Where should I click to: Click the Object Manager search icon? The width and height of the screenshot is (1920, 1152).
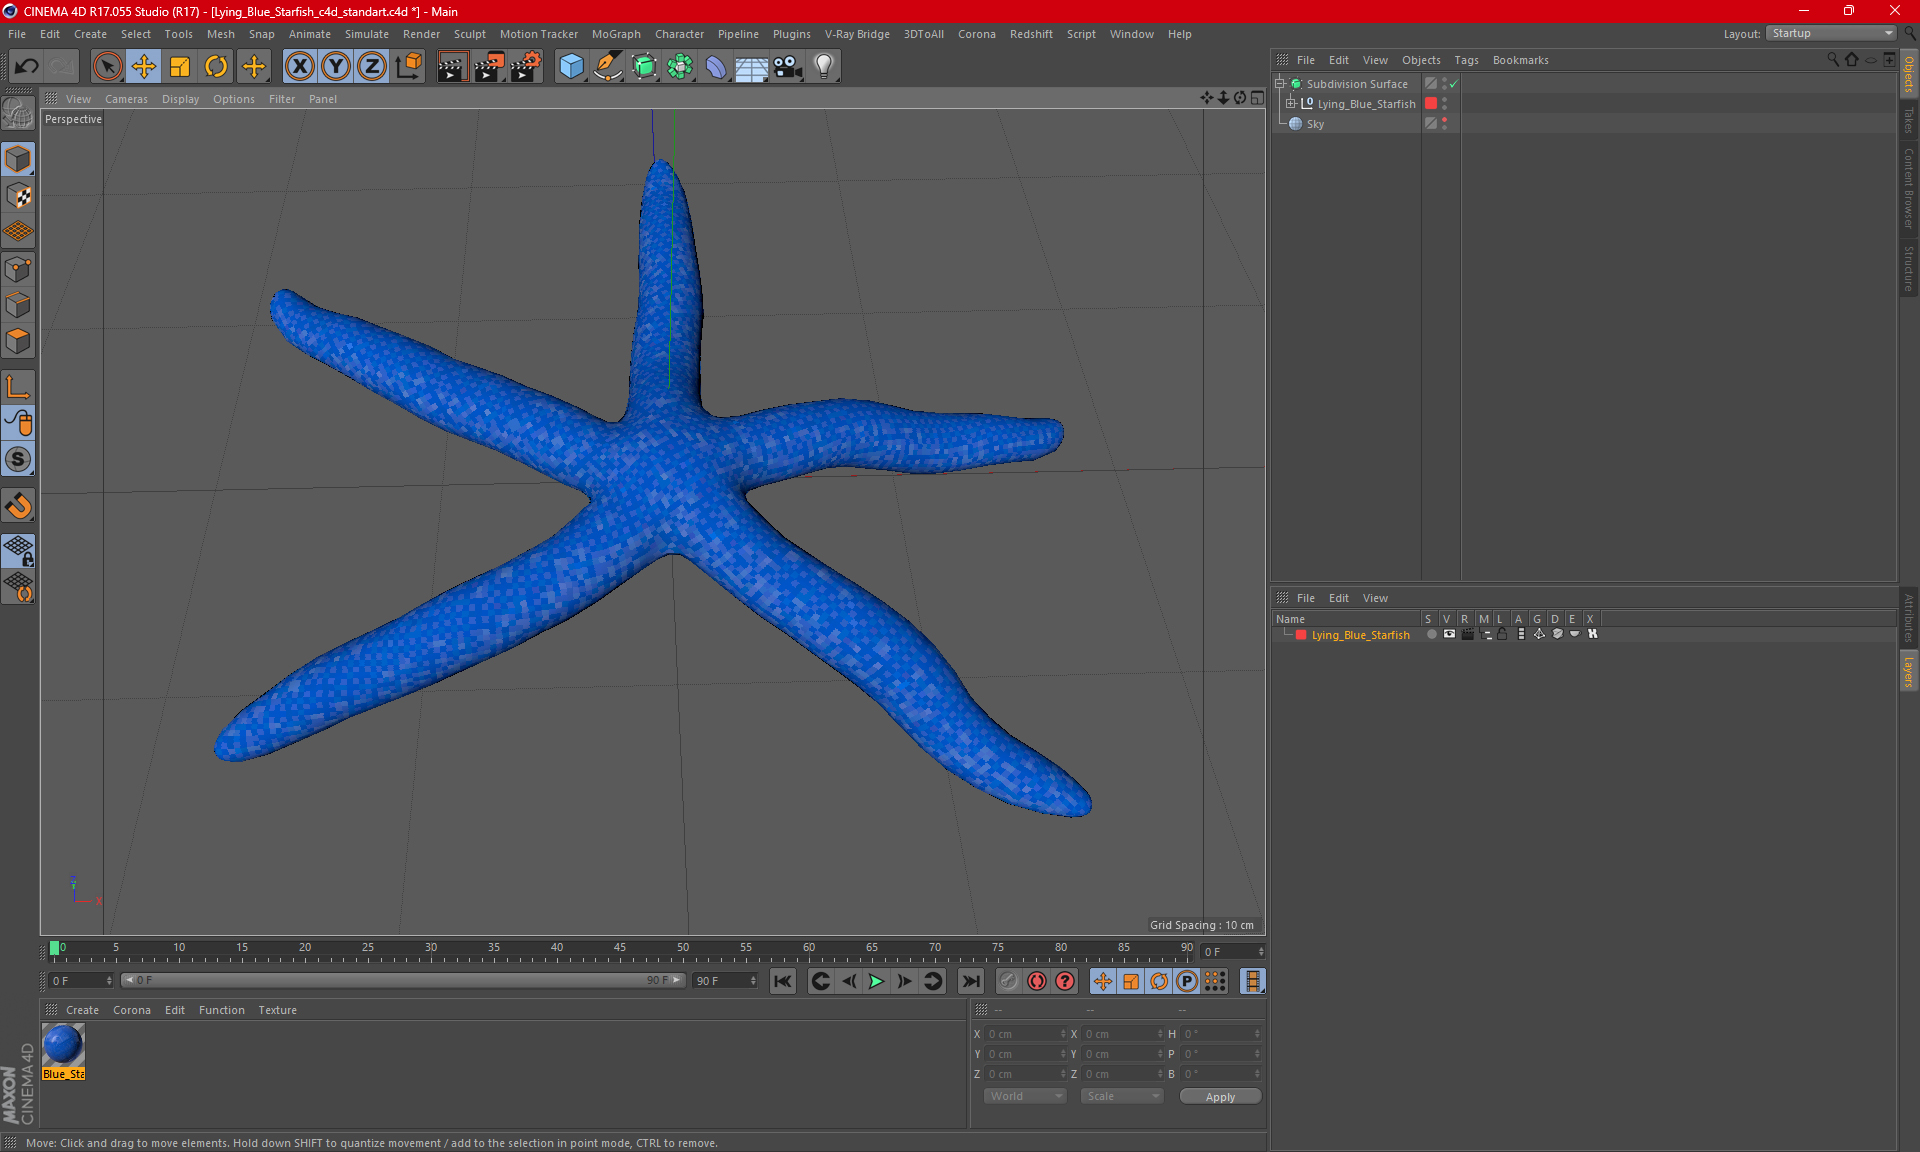(1833, 60)
